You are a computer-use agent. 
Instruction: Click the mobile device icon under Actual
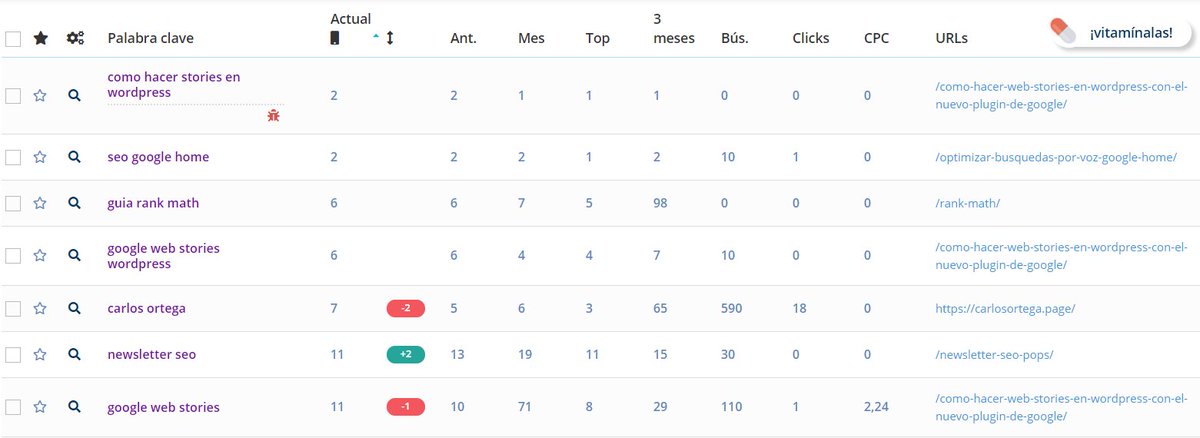tap(335, 38)
